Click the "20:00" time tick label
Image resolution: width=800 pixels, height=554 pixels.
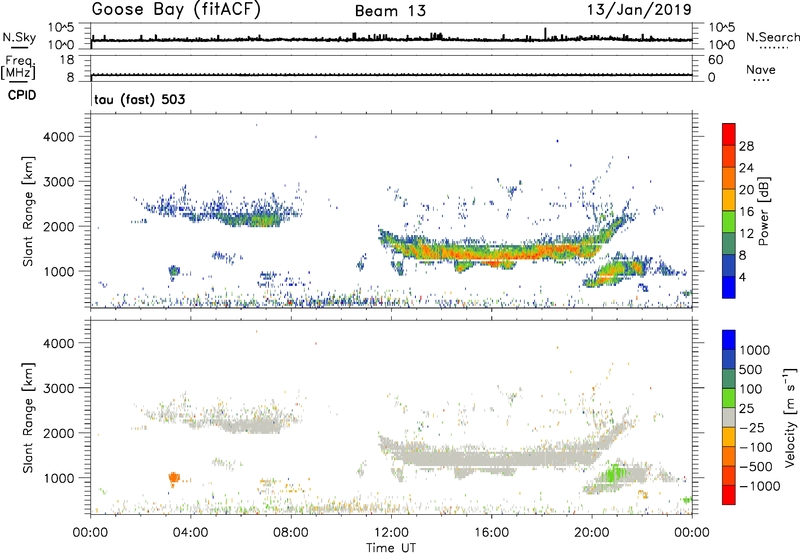(x=592, y=533)
